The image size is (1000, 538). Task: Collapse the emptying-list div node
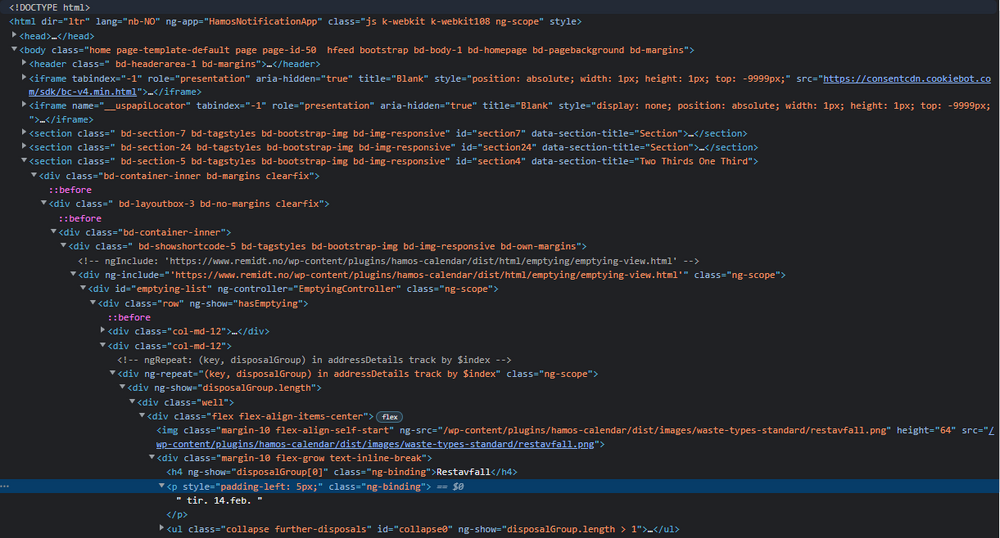click(x=84, y=289)
